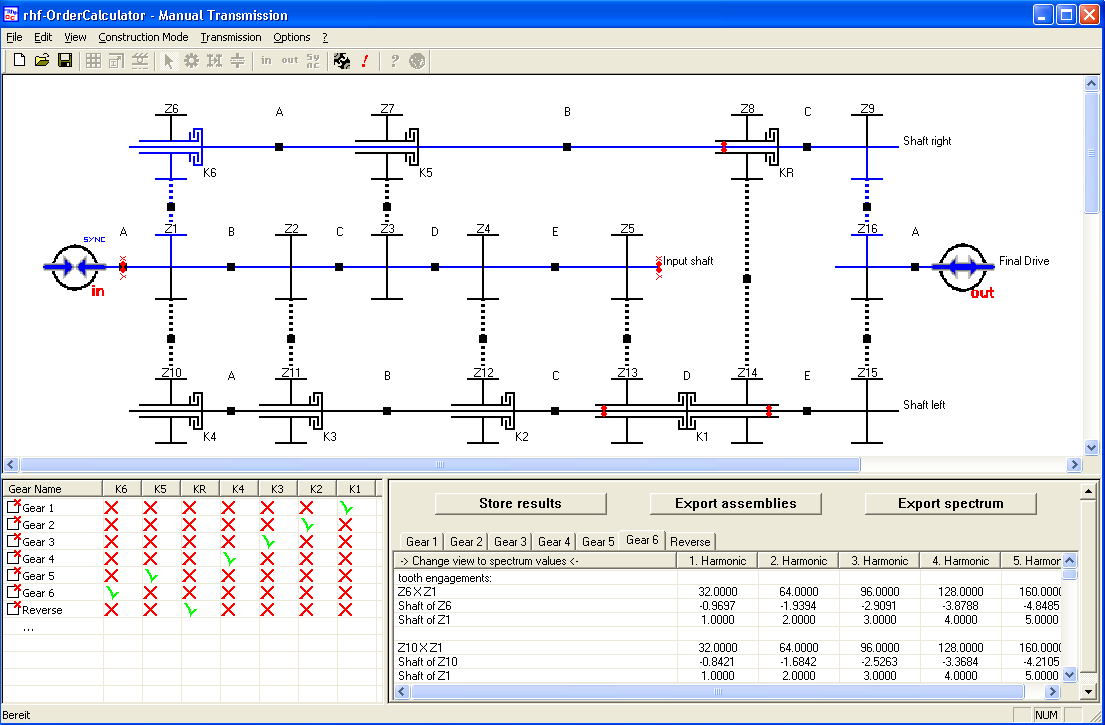Image resolution: width=1105 pixels, height=725 pixels.
Task: Click the 'out' output toolbar icon
Action: [x=289, y=61]
